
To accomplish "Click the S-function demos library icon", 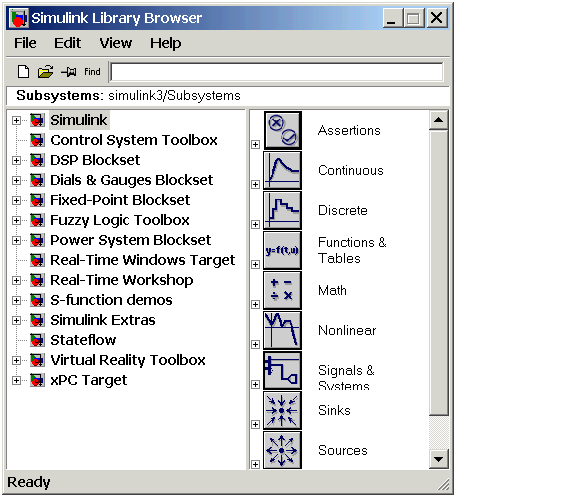I will (x=38, y=300).
